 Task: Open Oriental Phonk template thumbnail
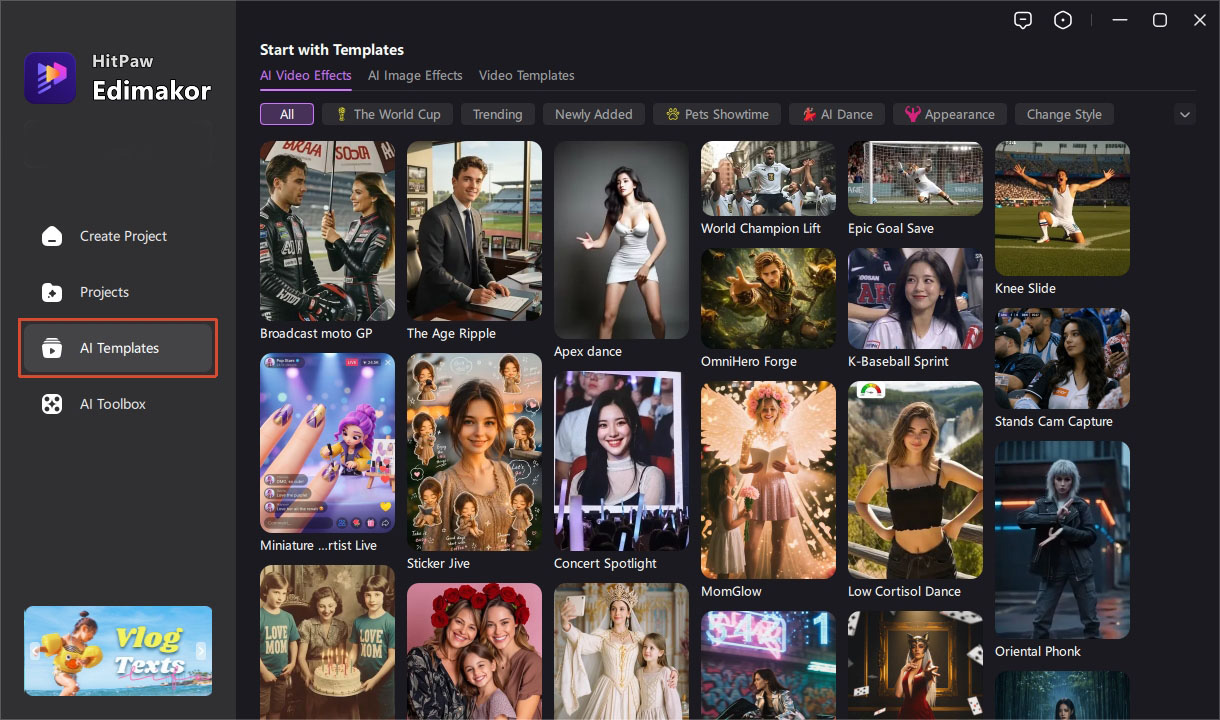tap(1062, 540)
